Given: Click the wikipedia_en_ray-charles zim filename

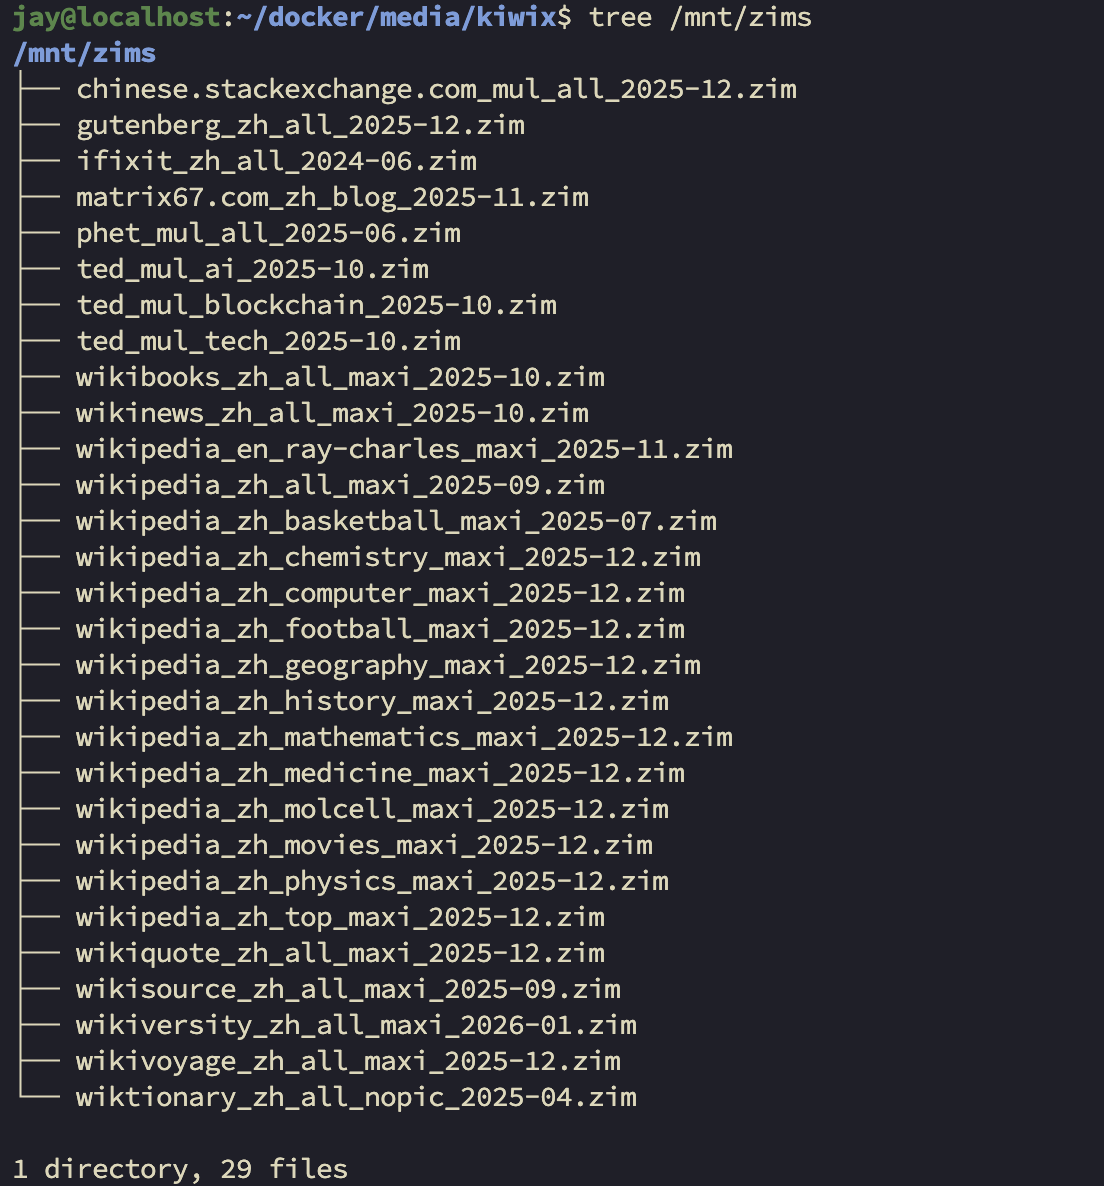Looking at the screenshot, I should click(404, 449).
